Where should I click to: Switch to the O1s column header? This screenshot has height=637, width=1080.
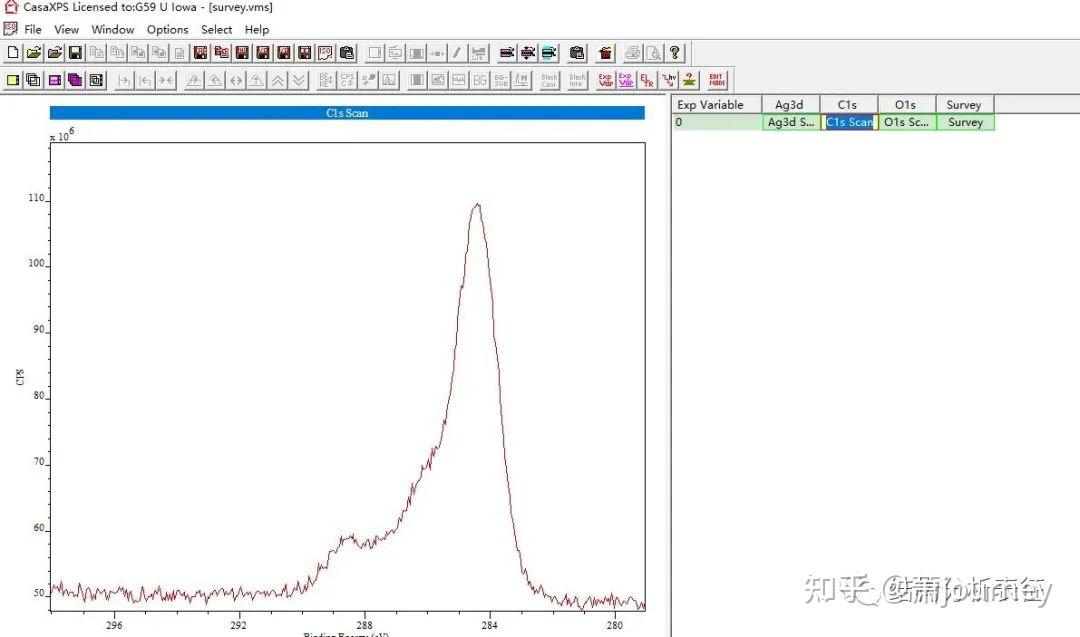click(x=905, y=104)
